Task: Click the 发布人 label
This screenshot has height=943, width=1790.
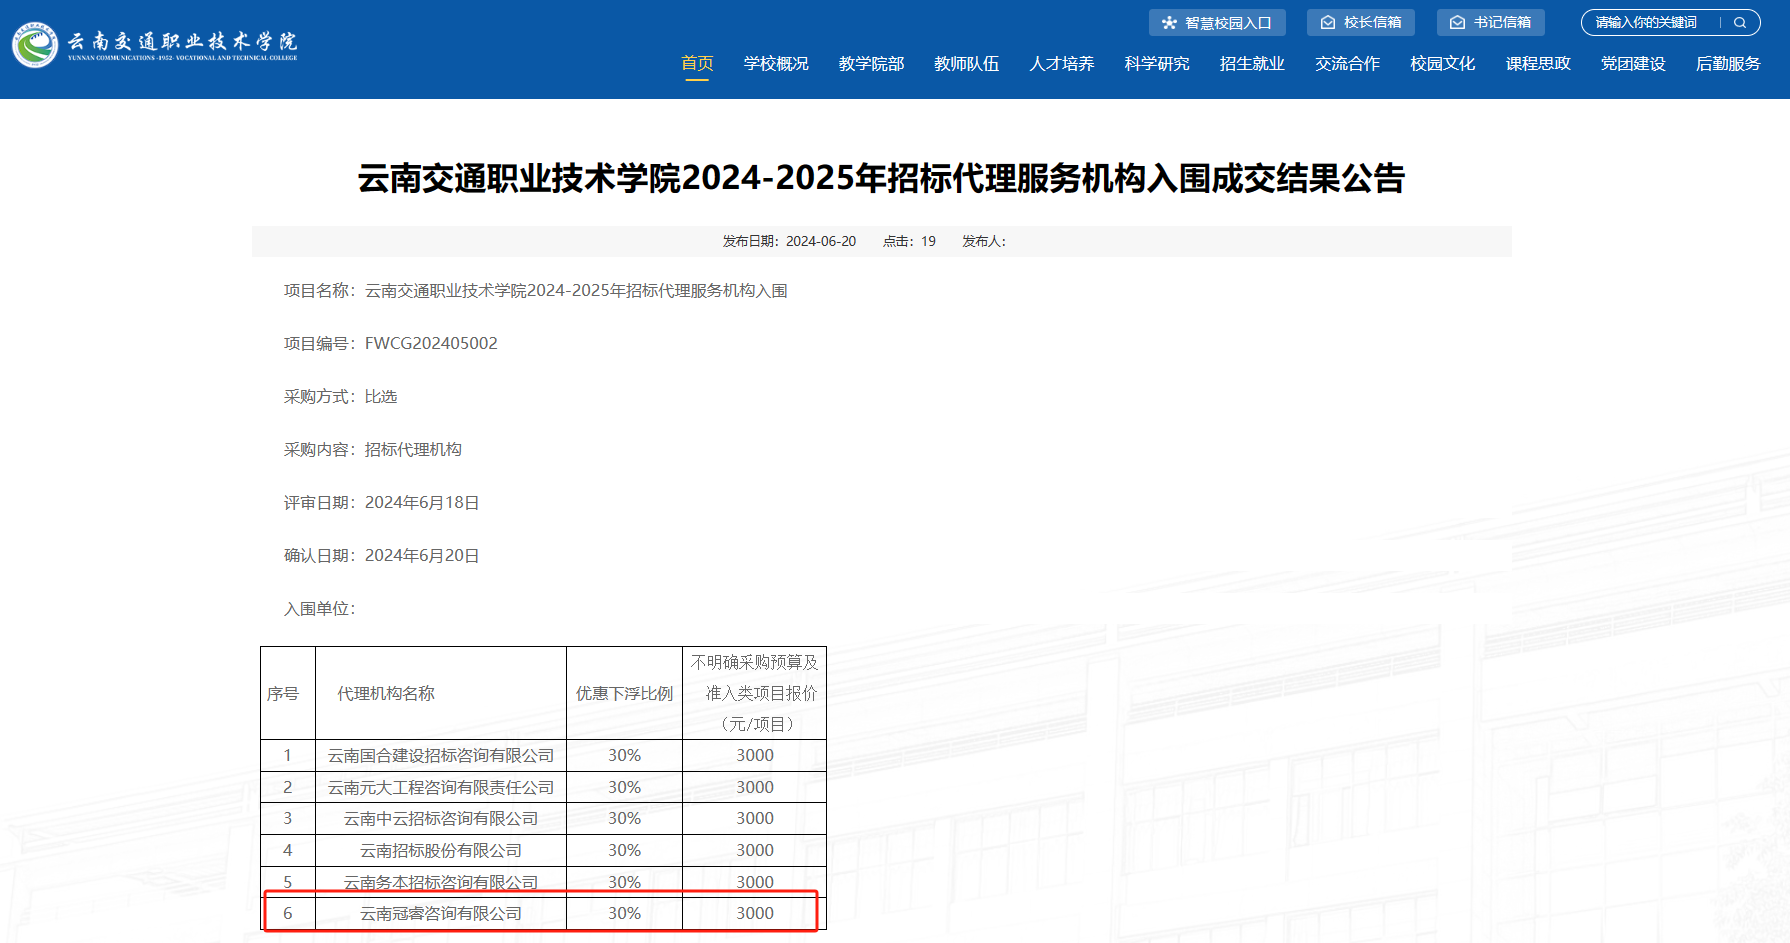Action: (984, 241)
